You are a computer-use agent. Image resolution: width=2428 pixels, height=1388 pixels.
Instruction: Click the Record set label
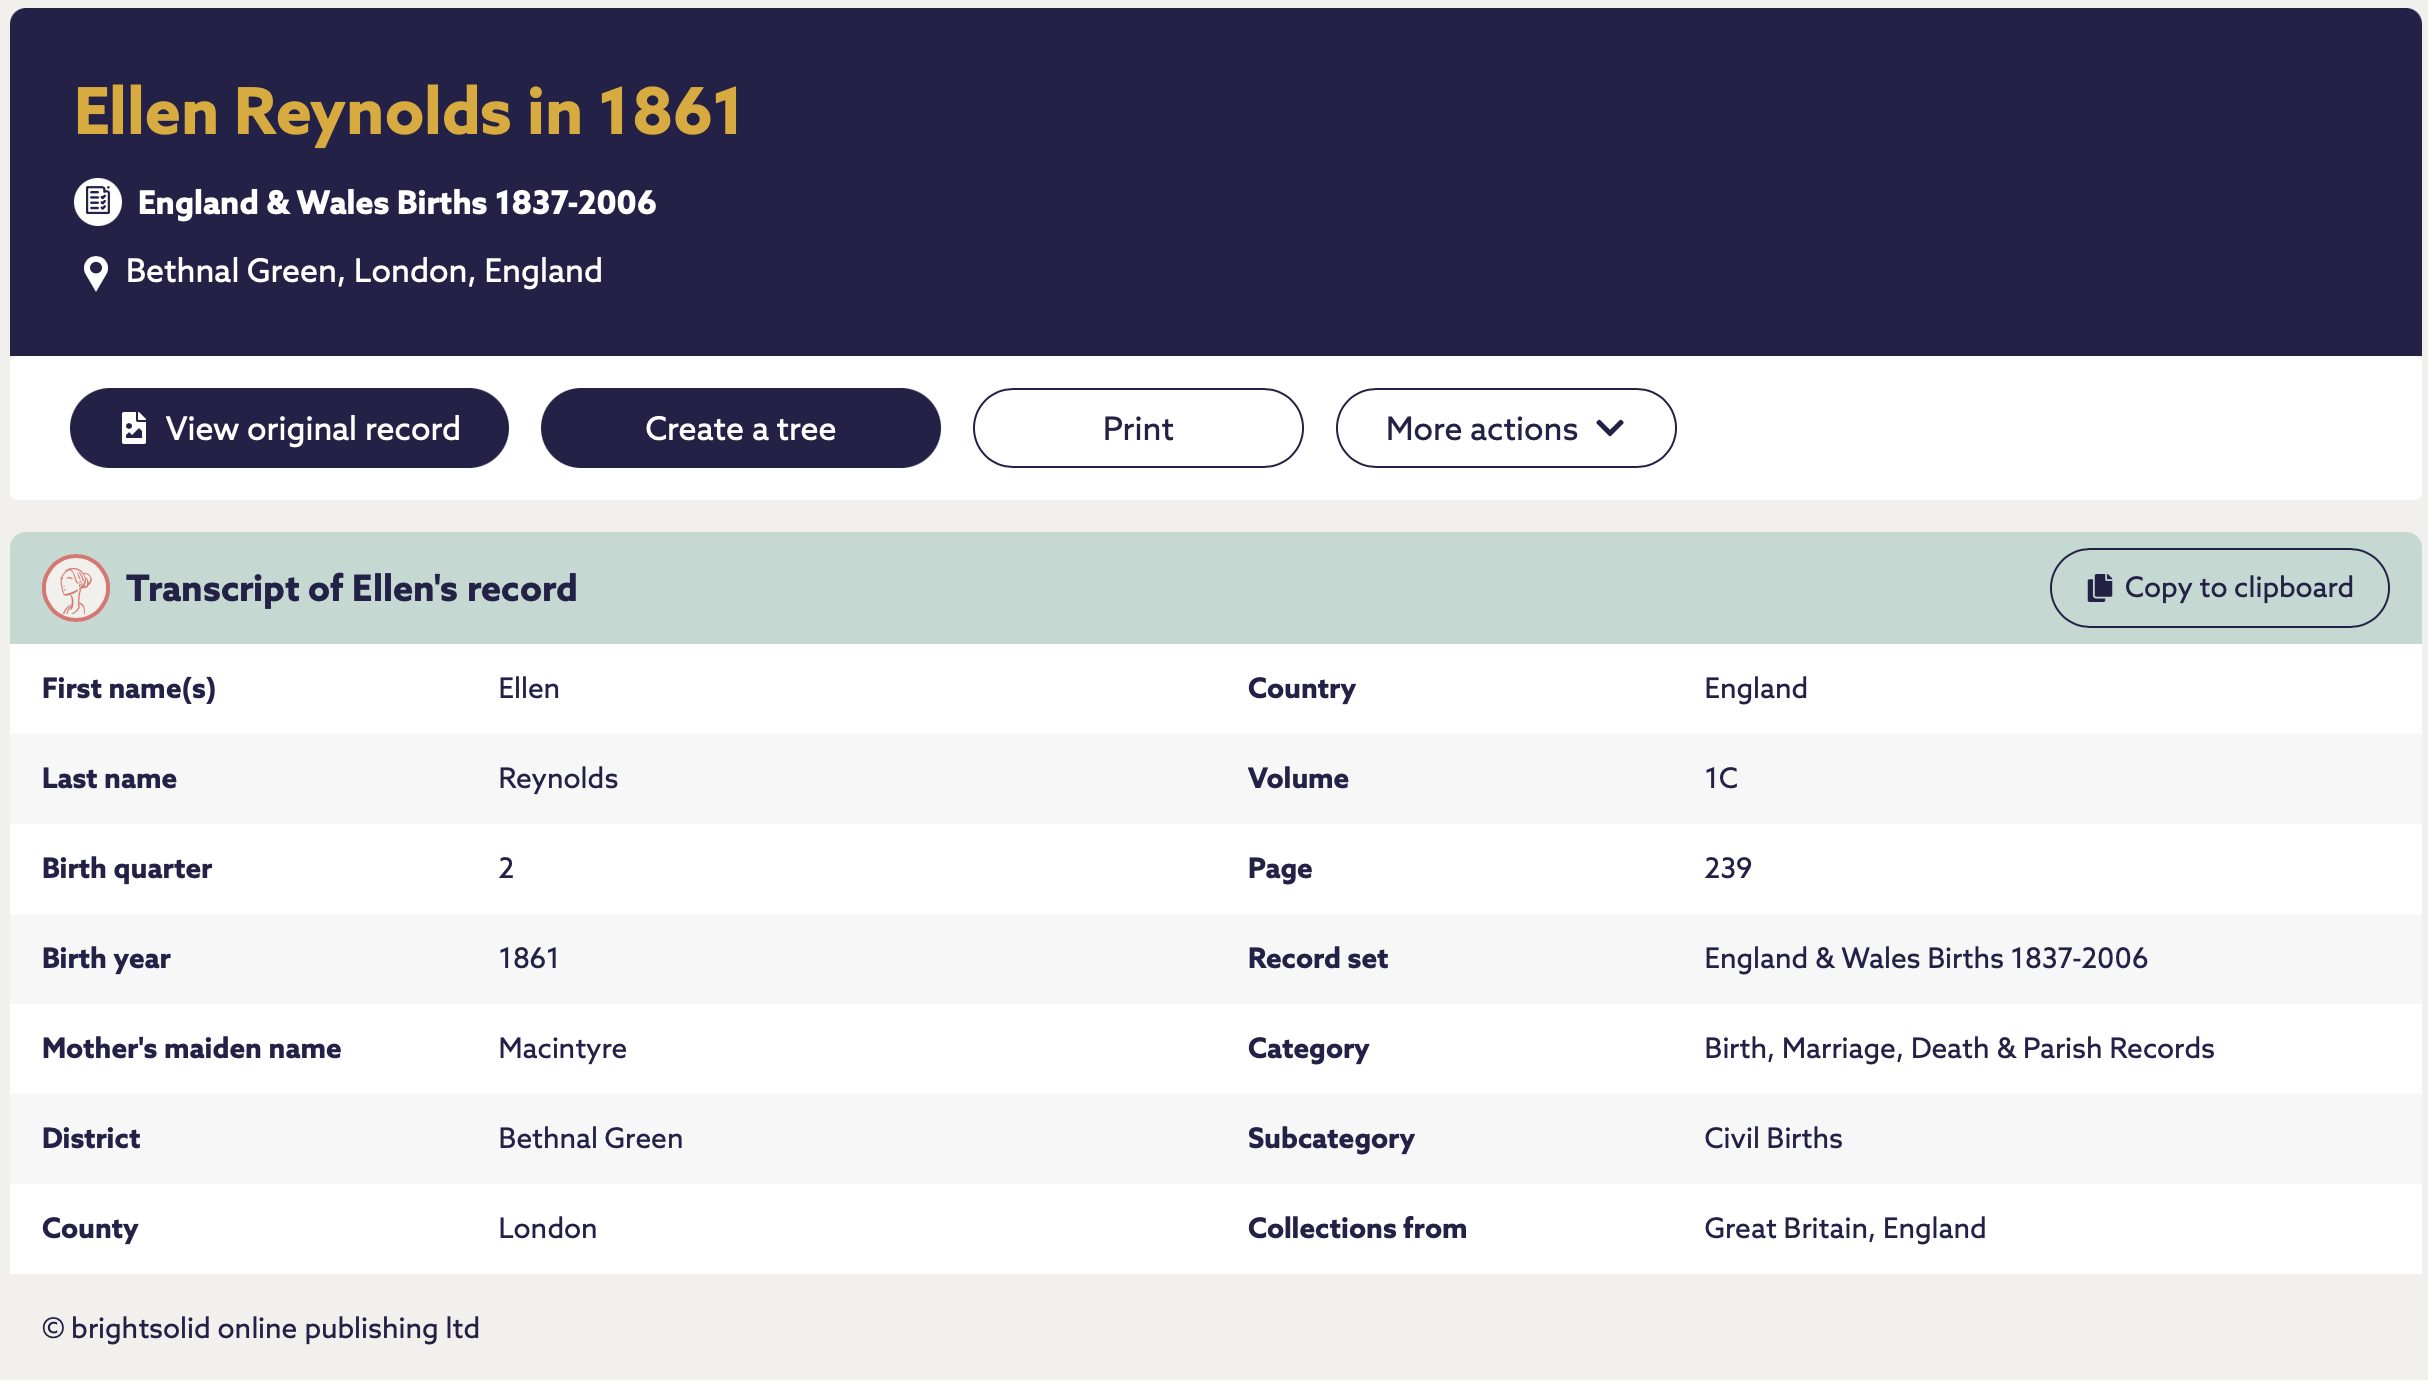1317,958
